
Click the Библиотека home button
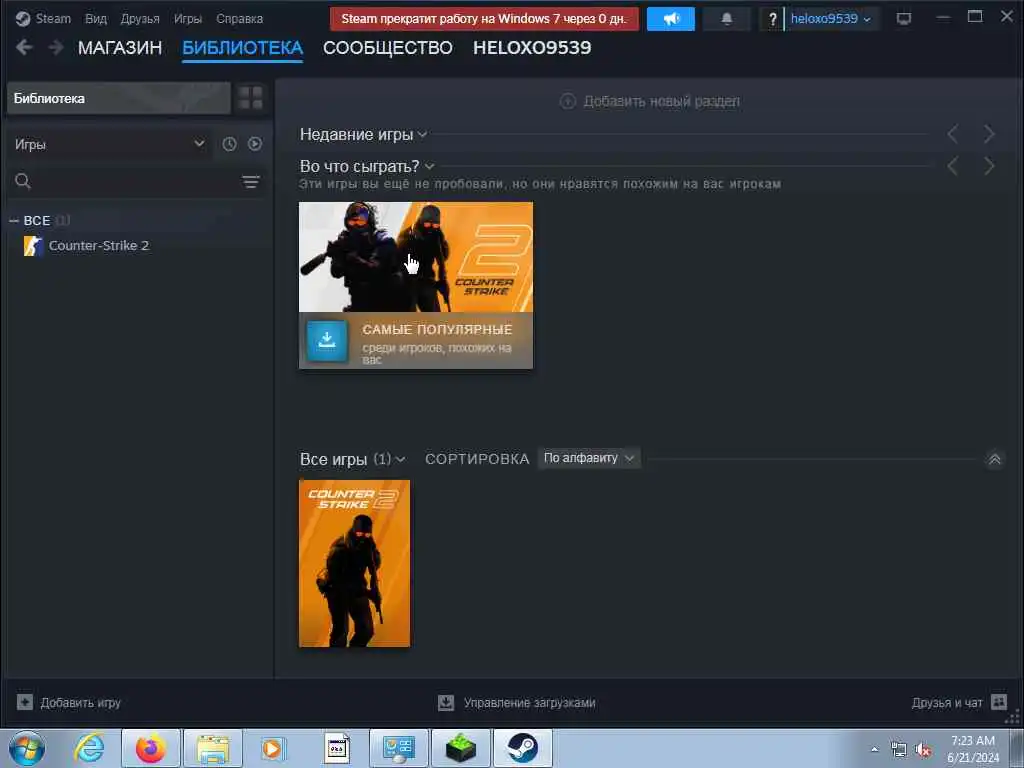(118, 98)
